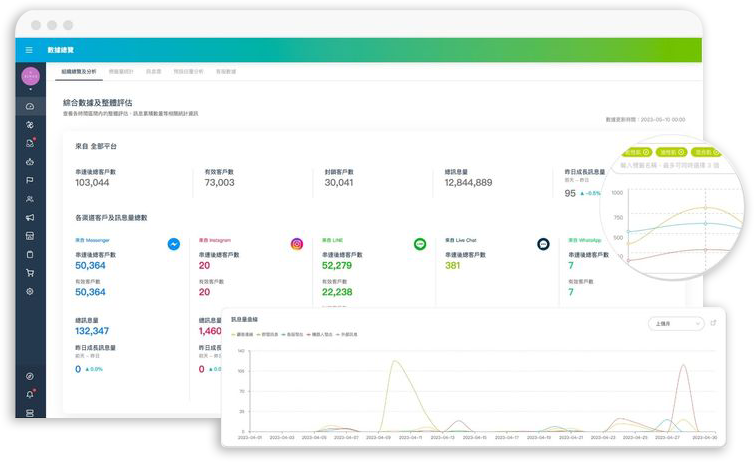Click the dark Live Chat bubble icon

pos(543,244)
